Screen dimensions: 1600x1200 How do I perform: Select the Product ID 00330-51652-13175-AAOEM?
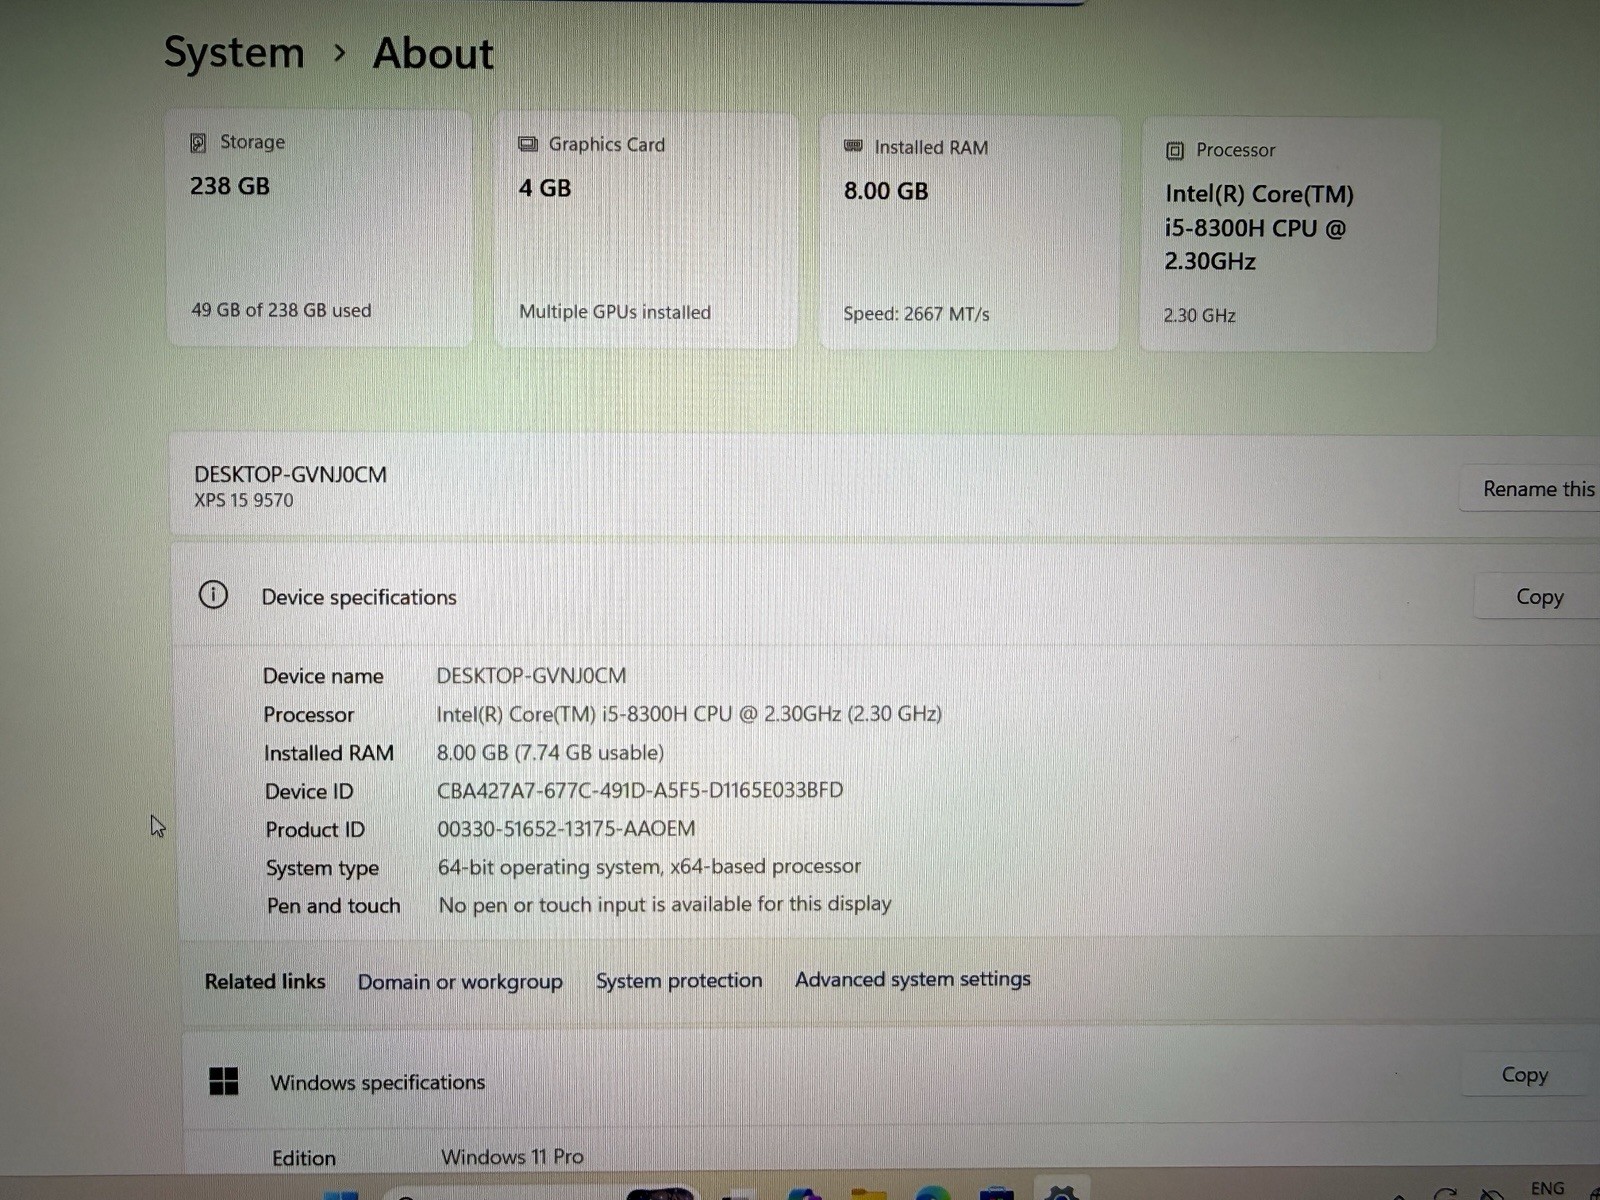[x=566, y=828]
